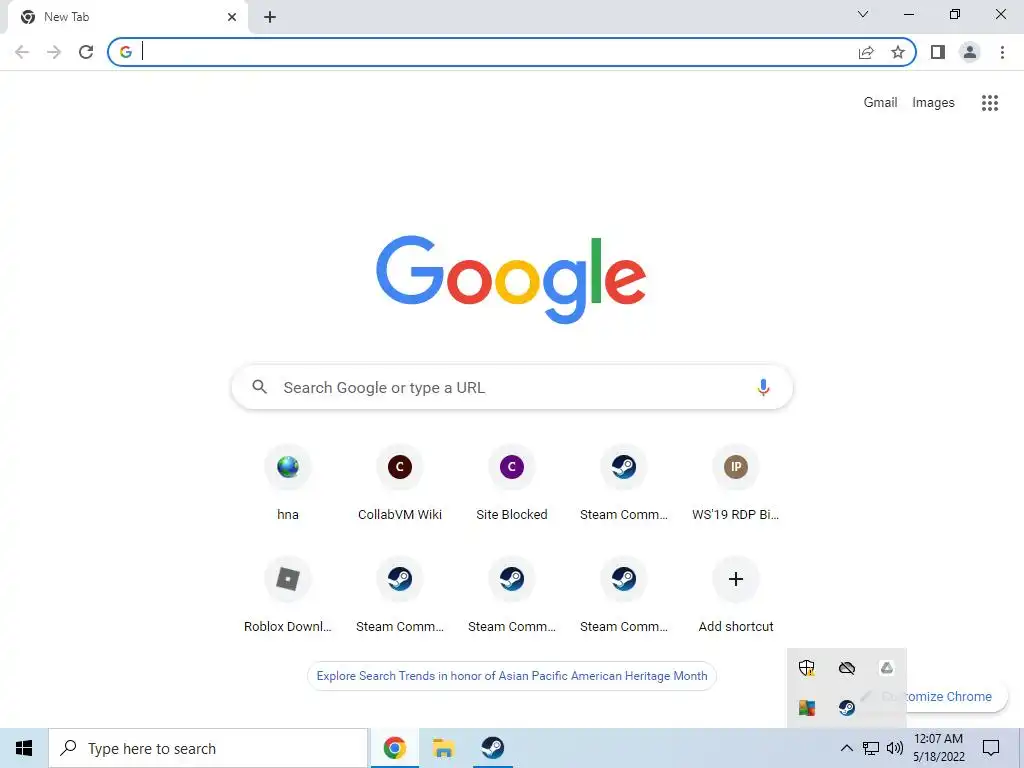Open the OneDrive cloud tray icon
This screenshot has width=1024, height=768.
pos(847,667)
